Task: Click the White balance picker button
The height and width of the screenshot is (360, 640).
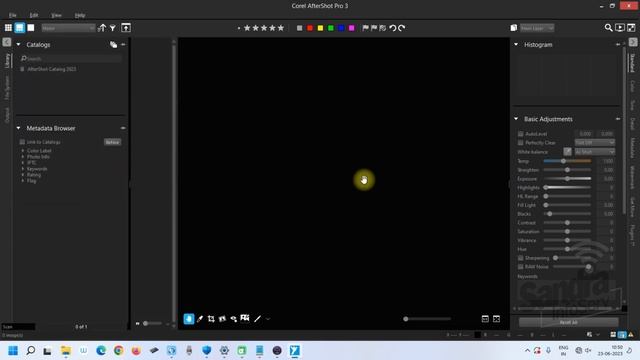Action: point(567,151)
